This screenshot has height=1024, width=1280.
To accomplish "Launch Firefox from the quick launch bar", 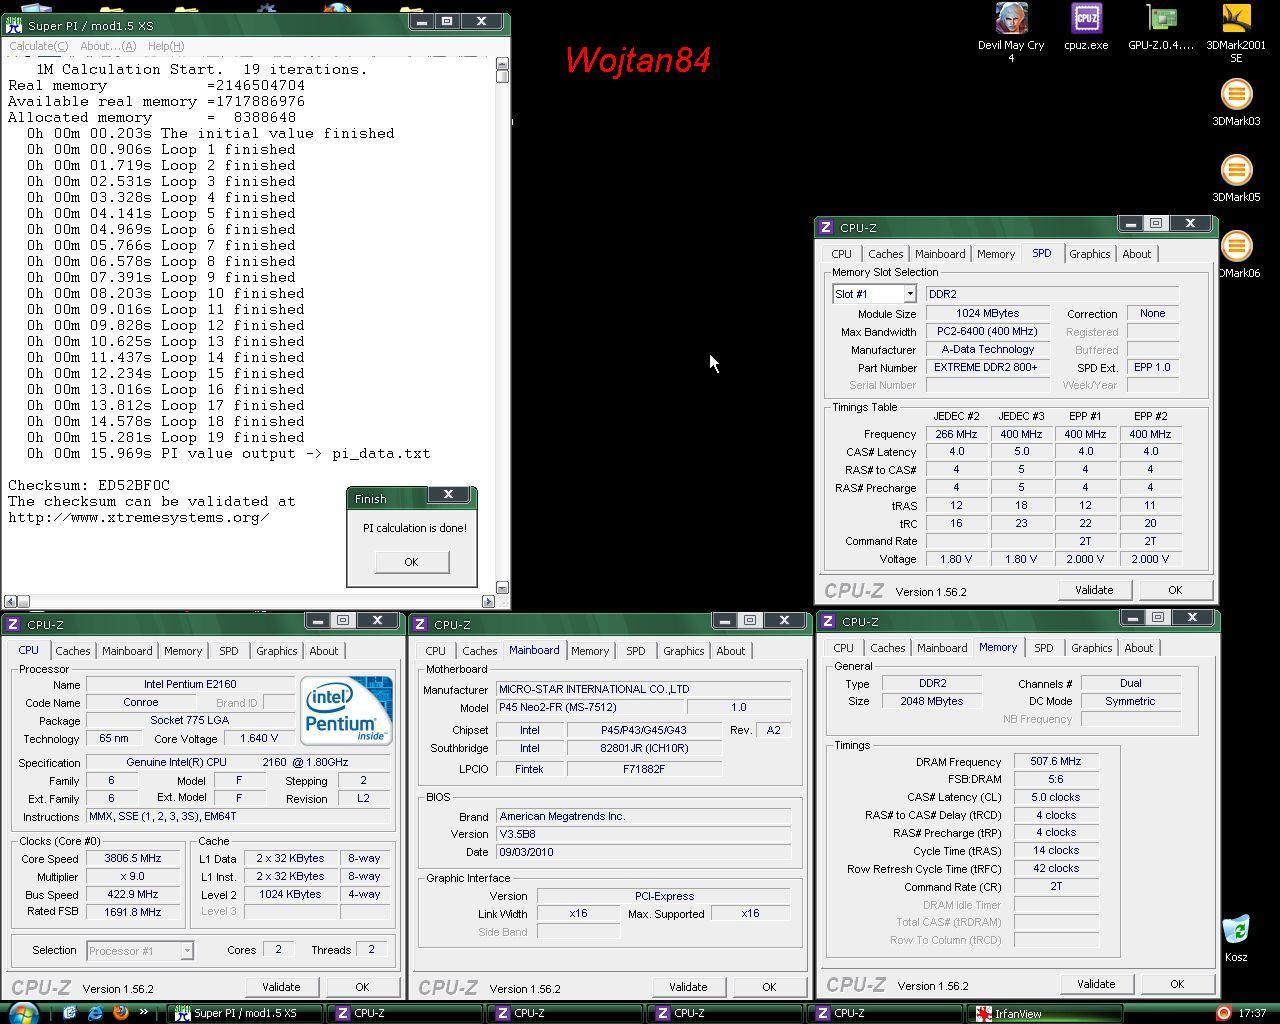I will [120, 1013].
